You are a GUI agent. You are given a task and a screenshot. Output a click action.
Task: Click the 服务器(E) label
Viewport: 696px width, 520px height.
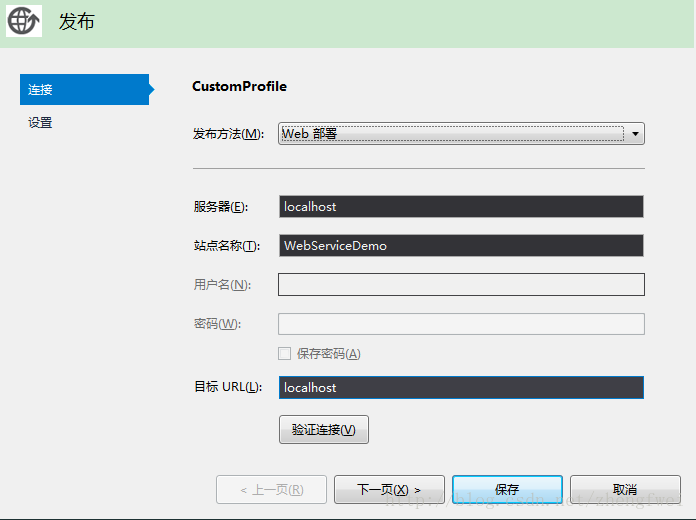point(221,207)
